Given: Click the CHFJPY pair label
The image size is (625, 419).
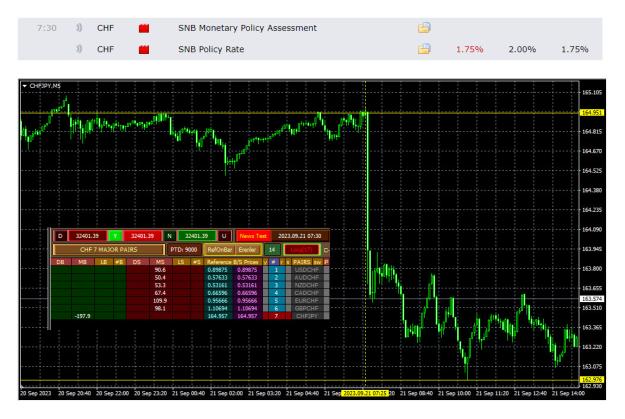Looking at the screenshot, I should [307, 316].
